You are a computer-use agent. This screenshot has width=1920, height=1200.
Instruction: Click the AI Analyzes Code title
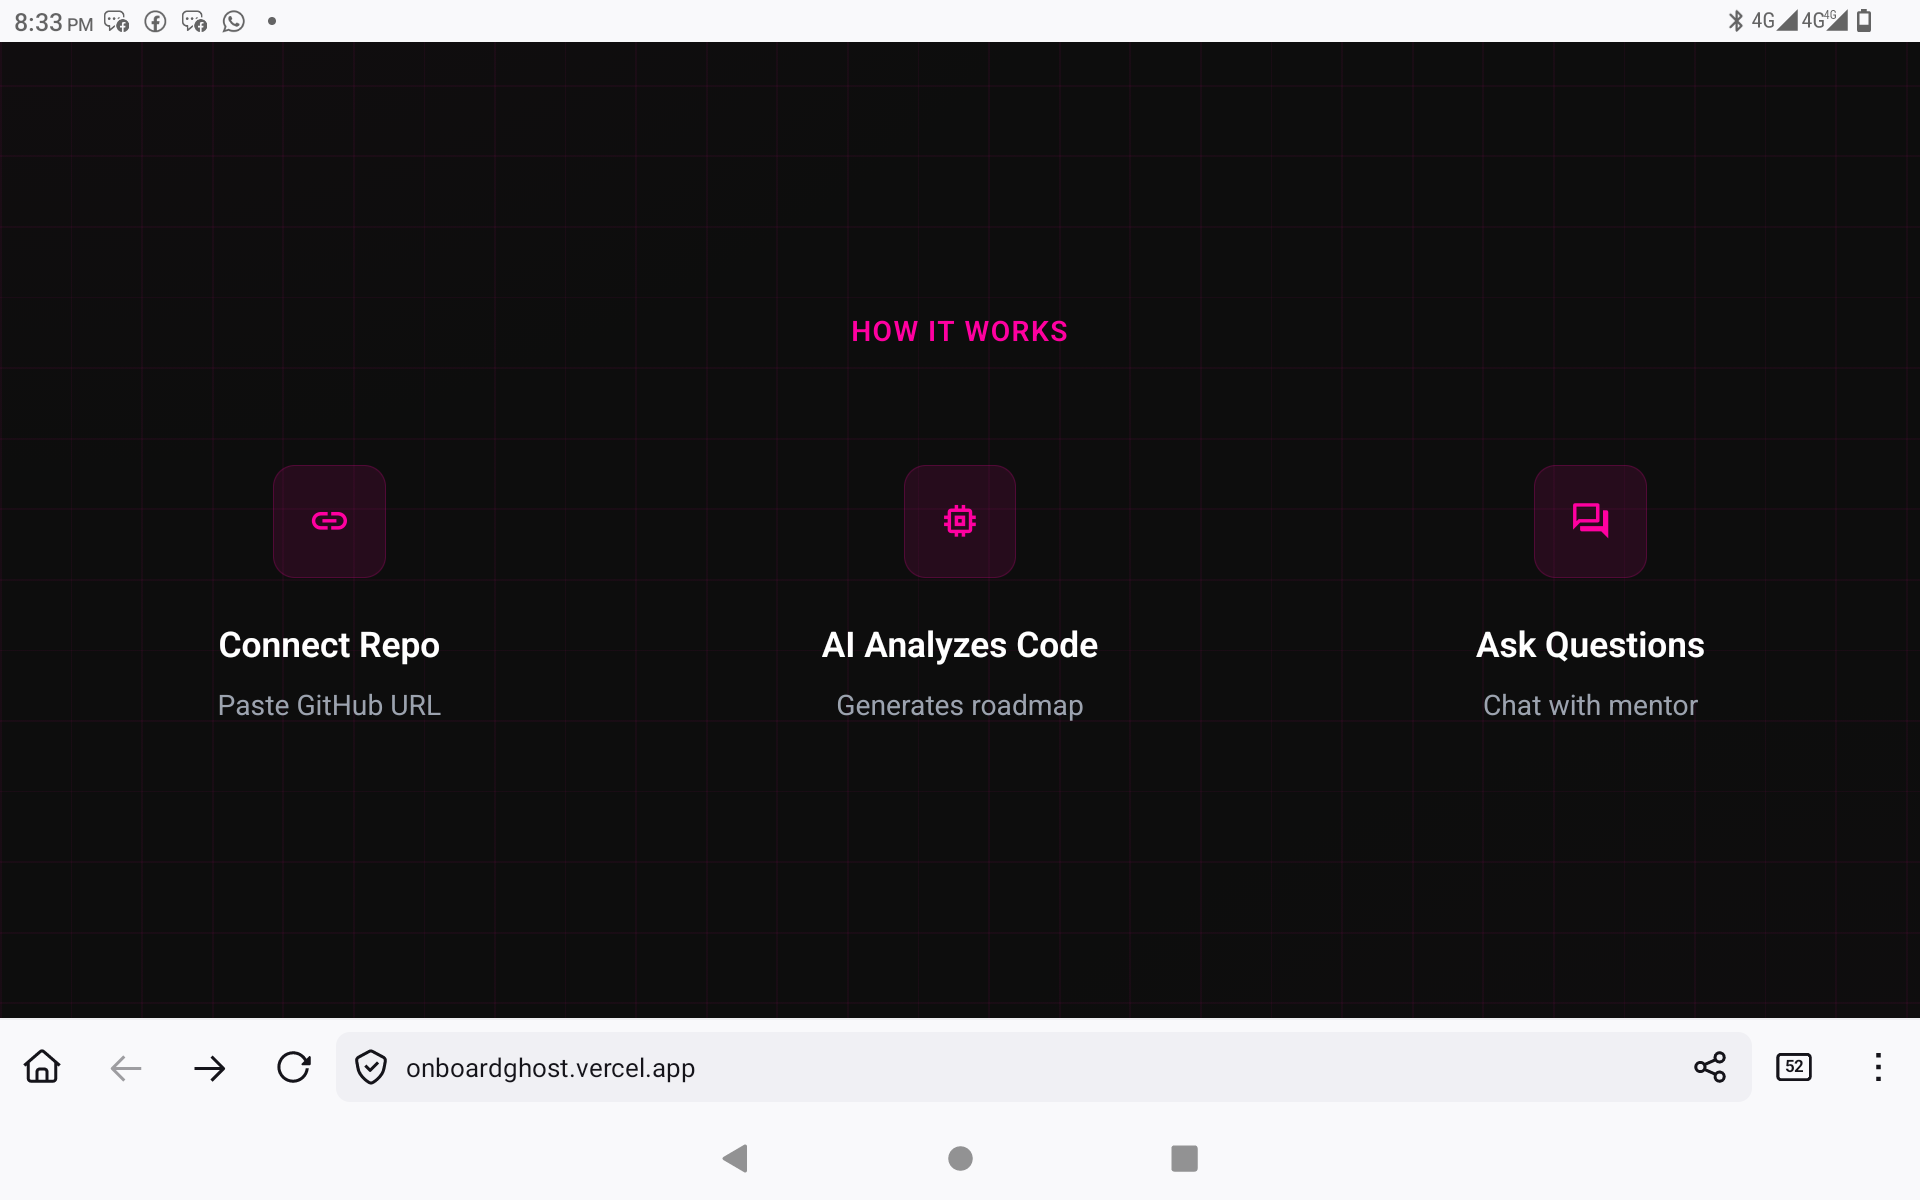click(x=959, y=645)
